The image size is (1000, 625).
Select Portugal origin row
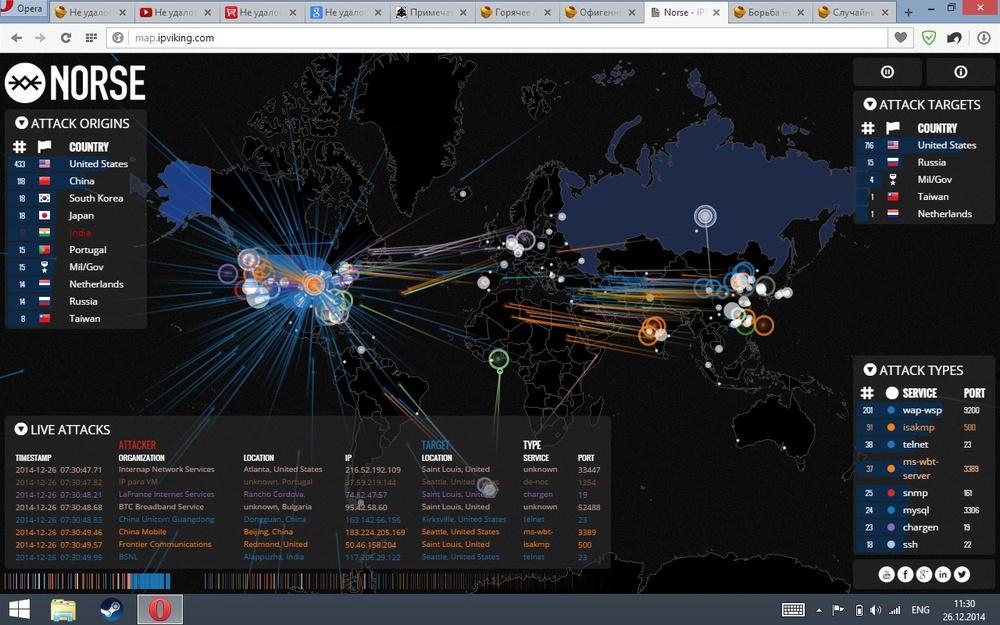point(77,250)
